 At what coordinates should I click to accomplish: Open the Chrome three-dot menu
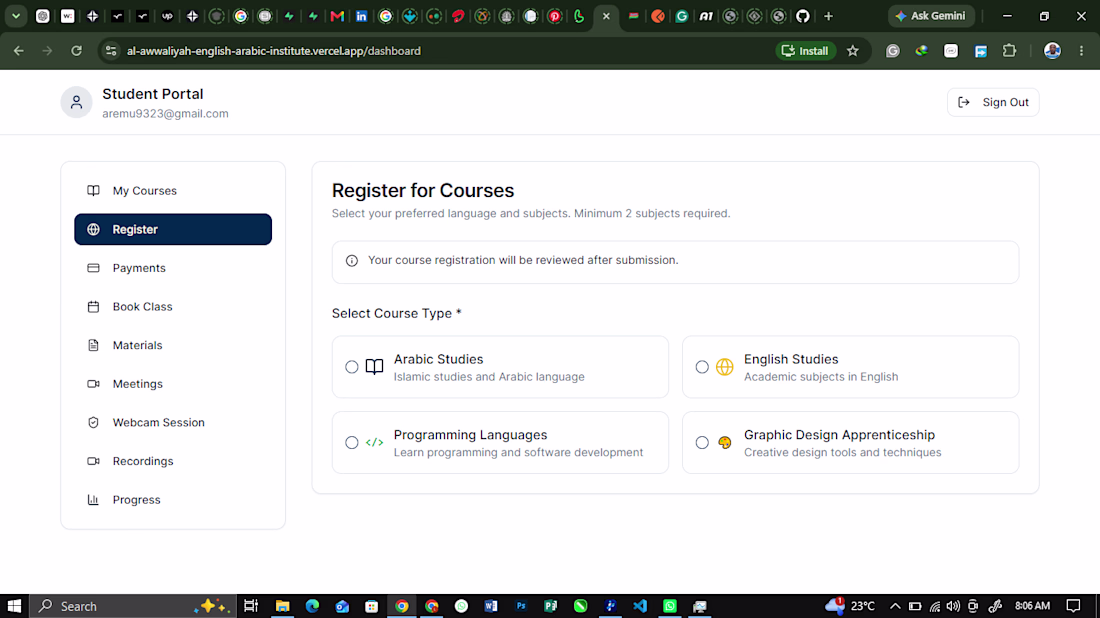pyautogui.click(x=1081, y=51)
